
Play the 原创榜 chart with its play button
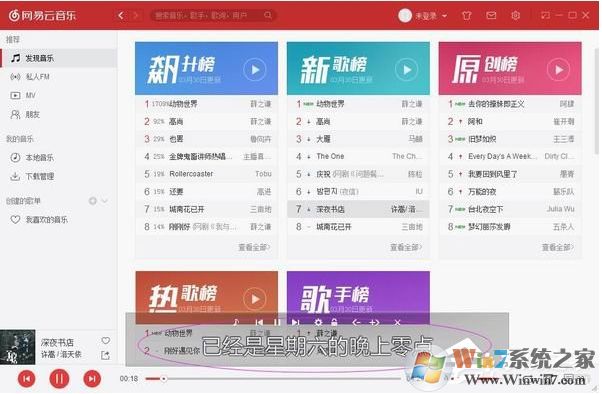[558, 70]
